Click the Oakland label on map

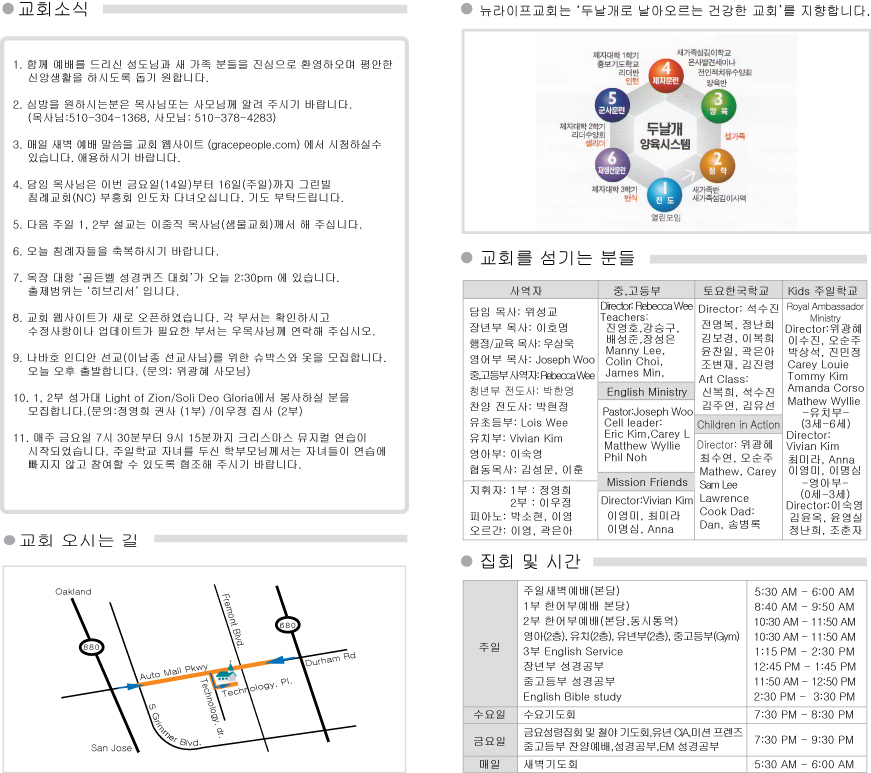pyautogui.click(x=73, y=592)
